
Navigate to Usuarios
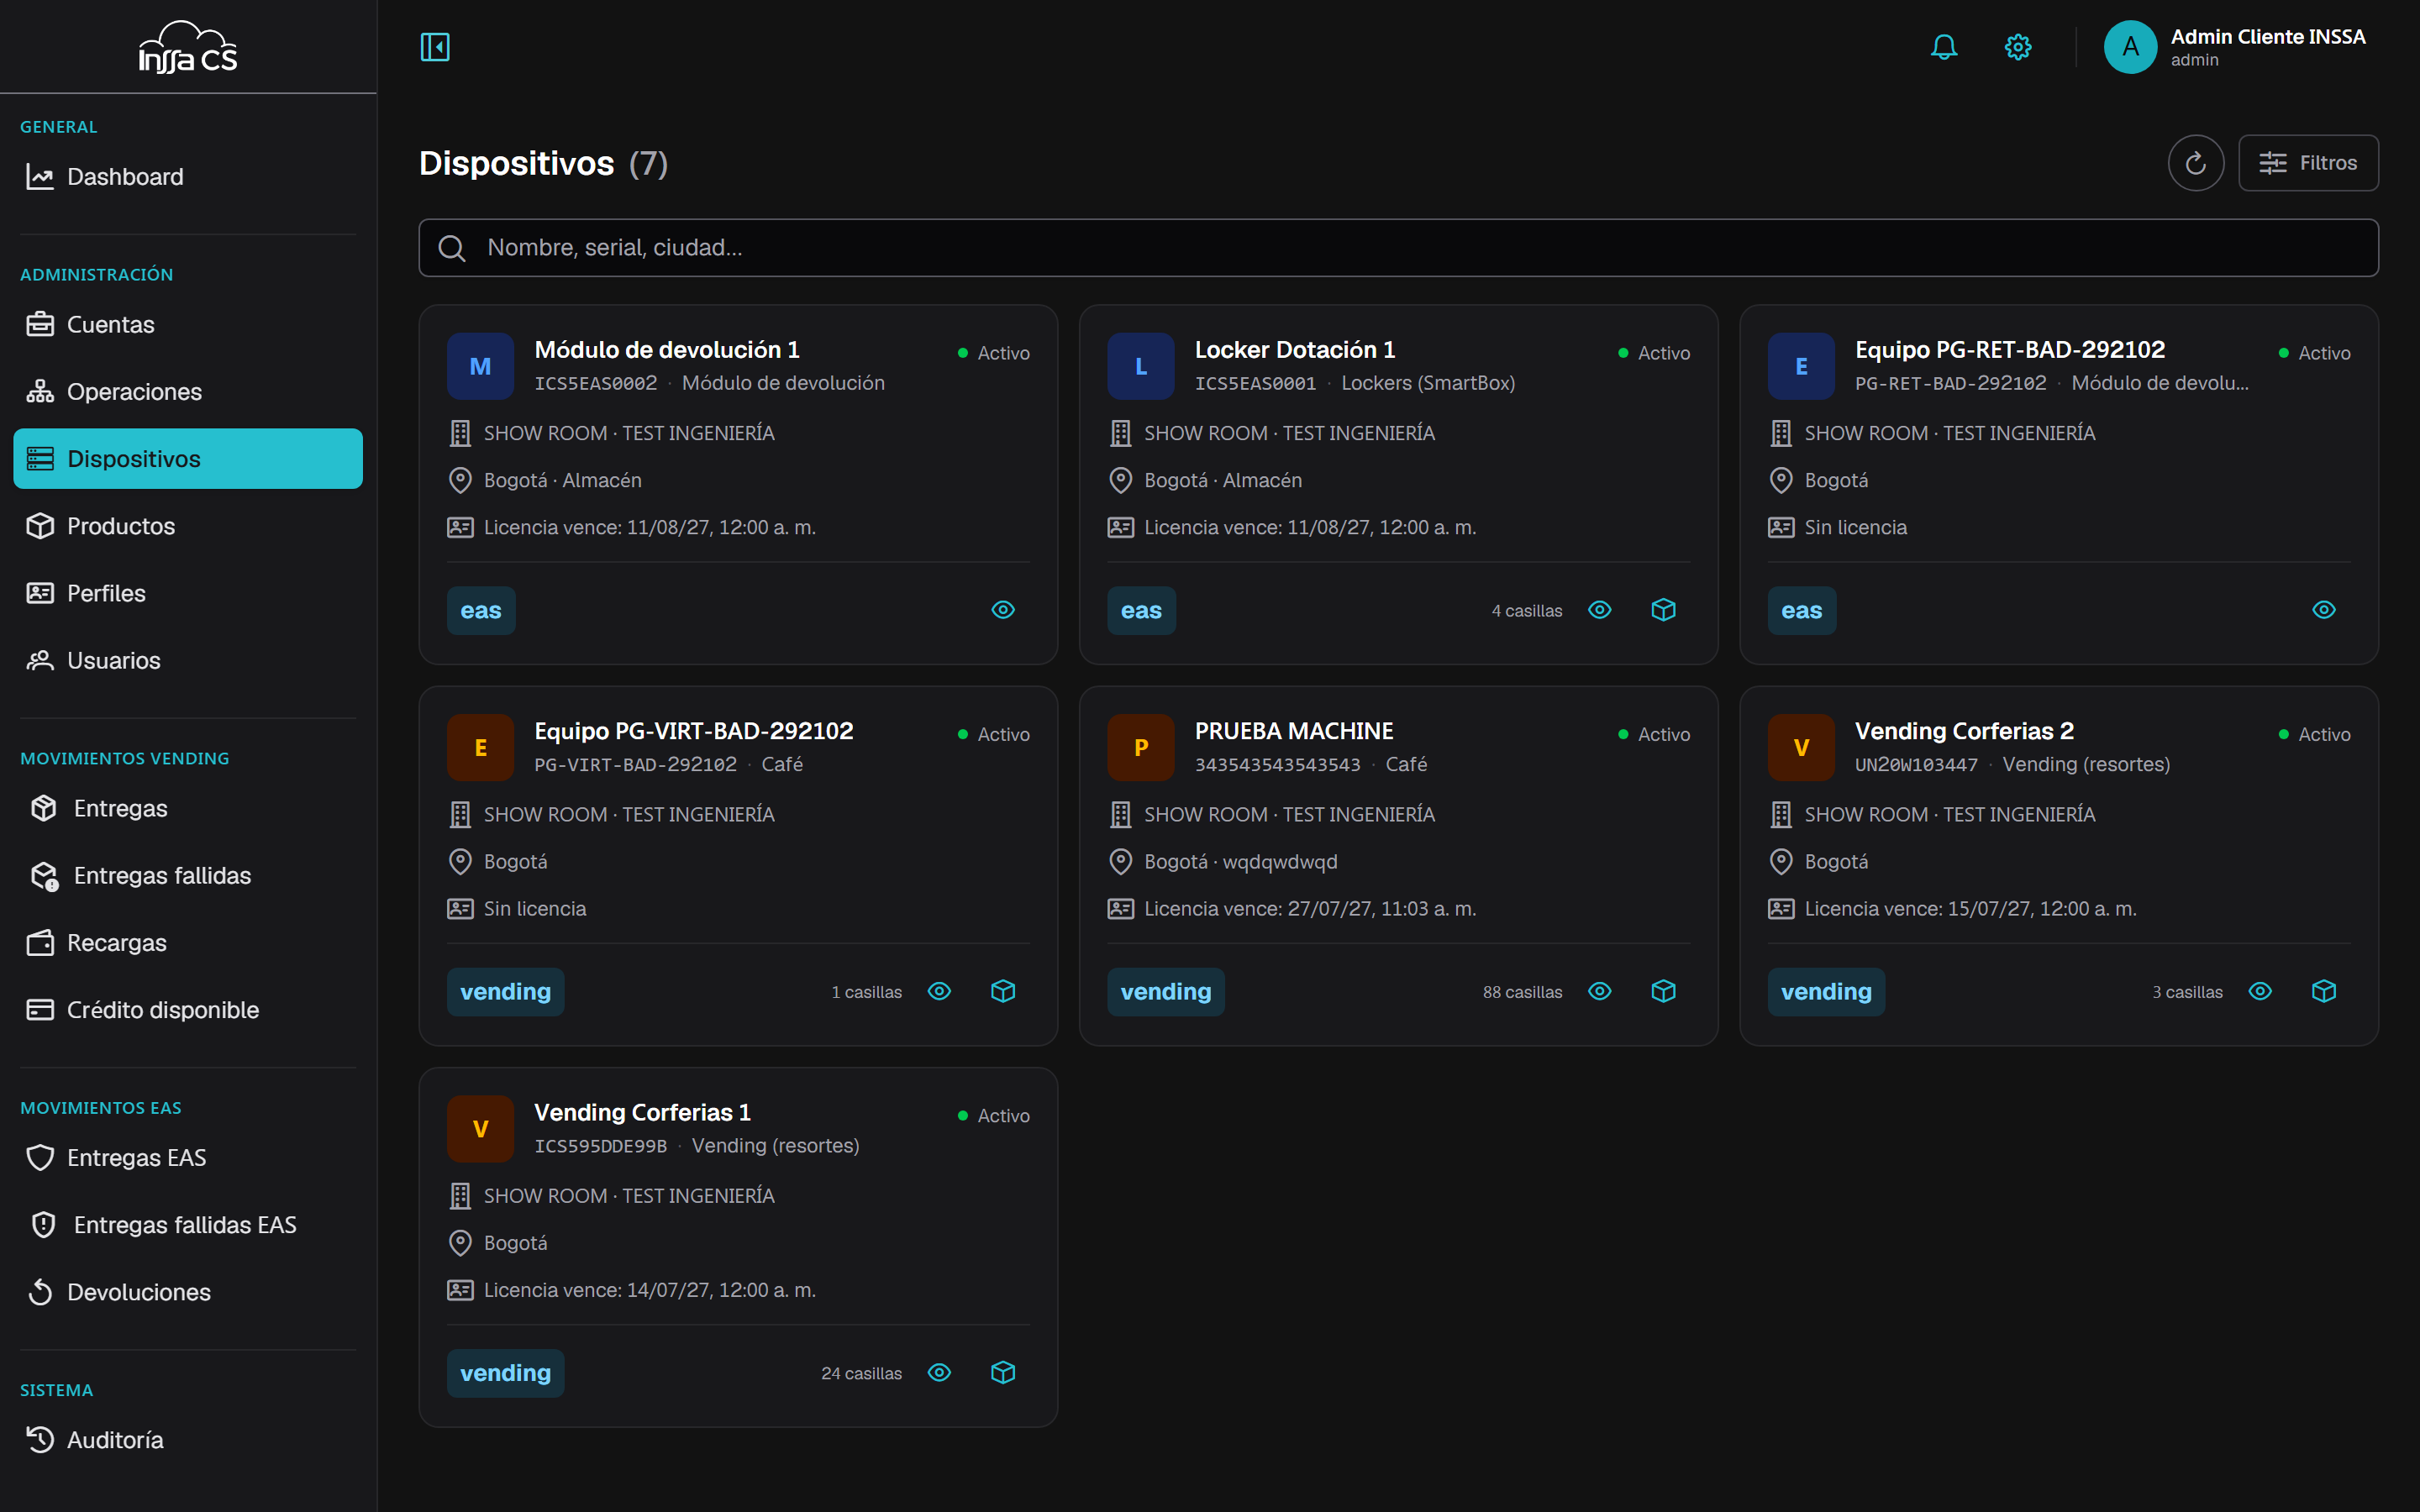[x=188, y=660]
